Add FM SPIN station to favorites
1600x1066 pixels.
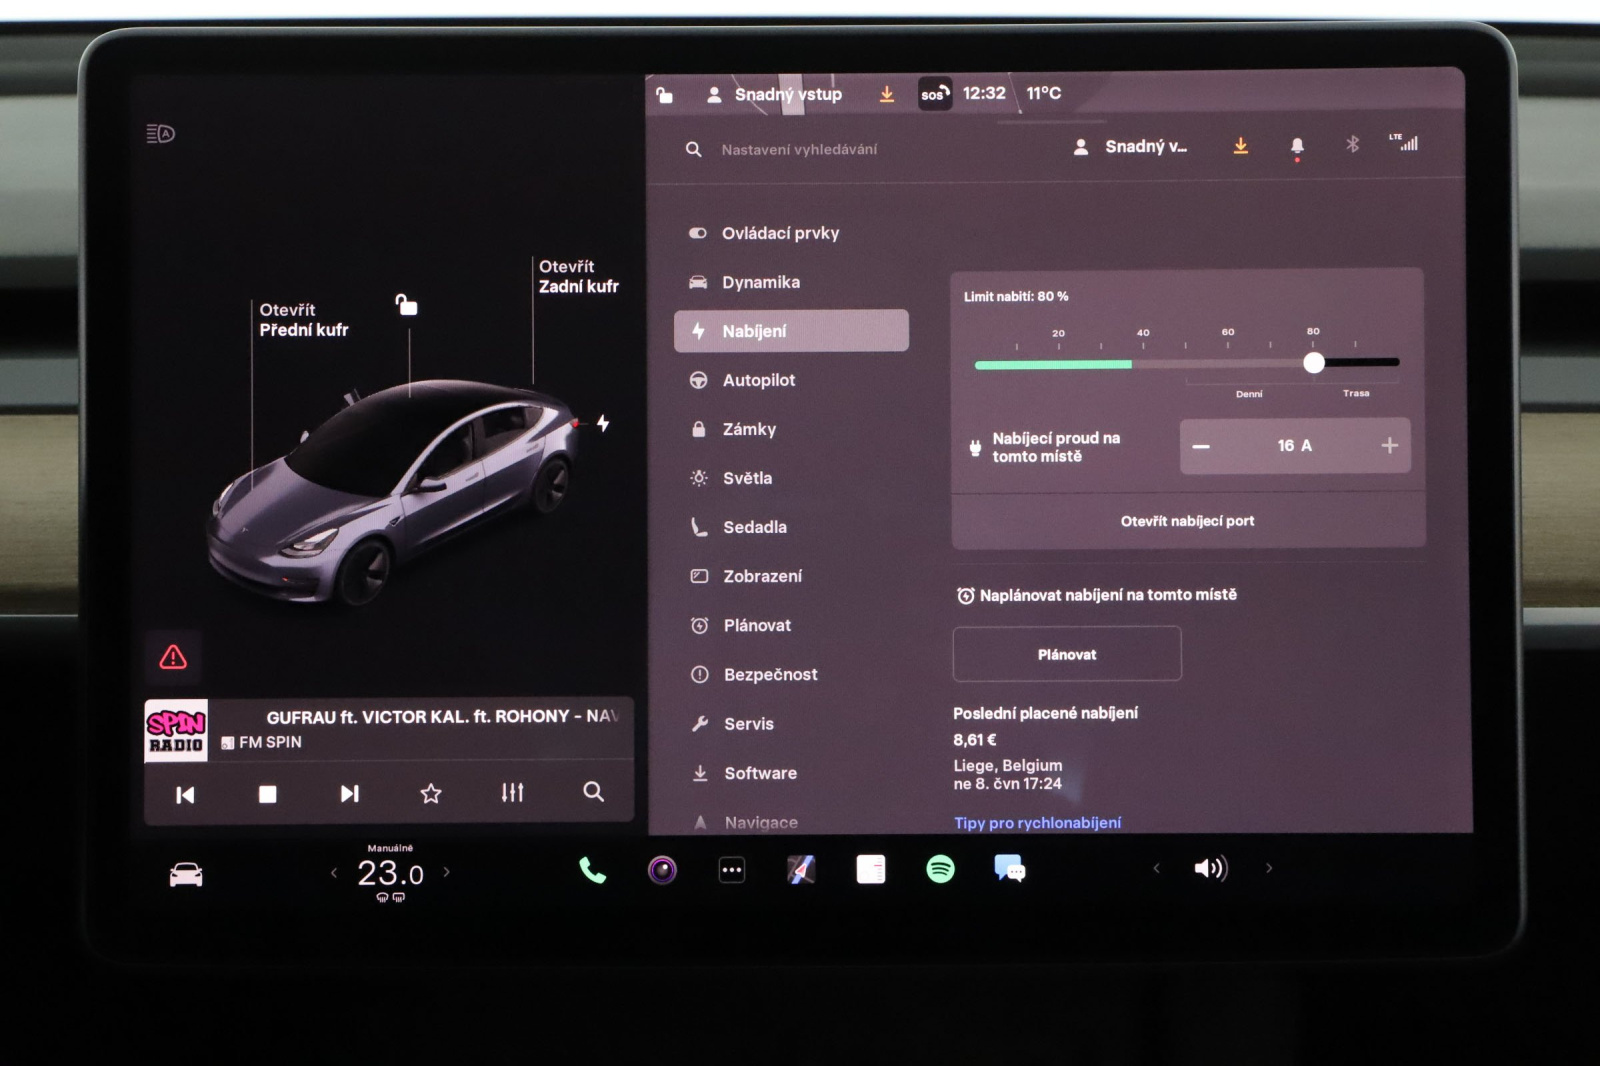[x=431, y=794]
